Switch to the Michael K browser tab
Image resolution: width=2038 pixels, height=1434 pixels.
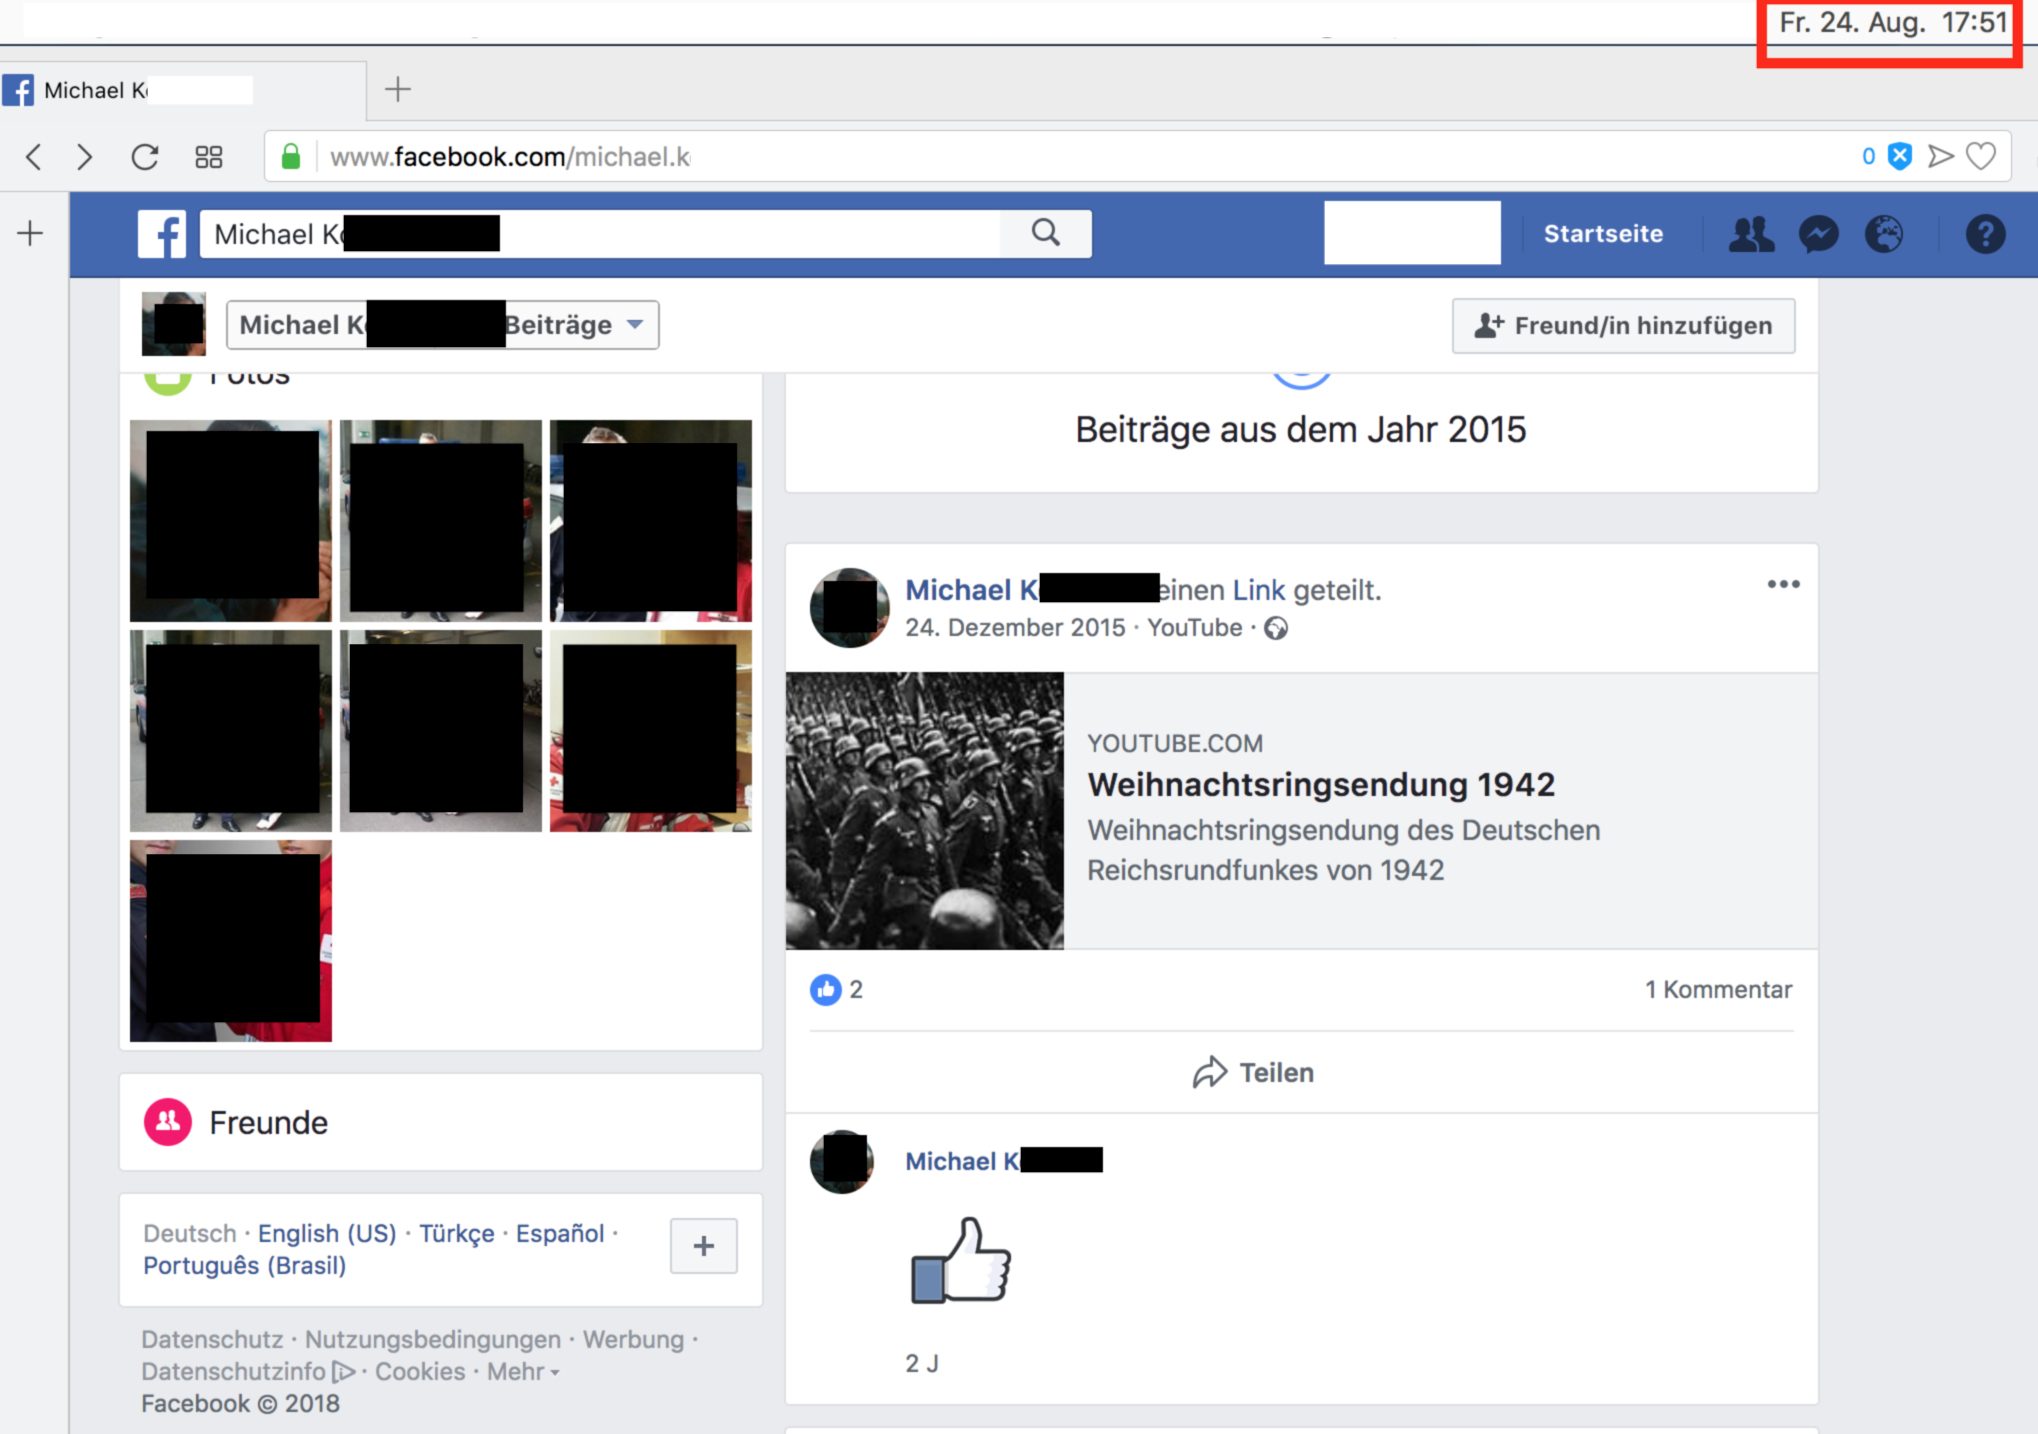tap(183, 90)
